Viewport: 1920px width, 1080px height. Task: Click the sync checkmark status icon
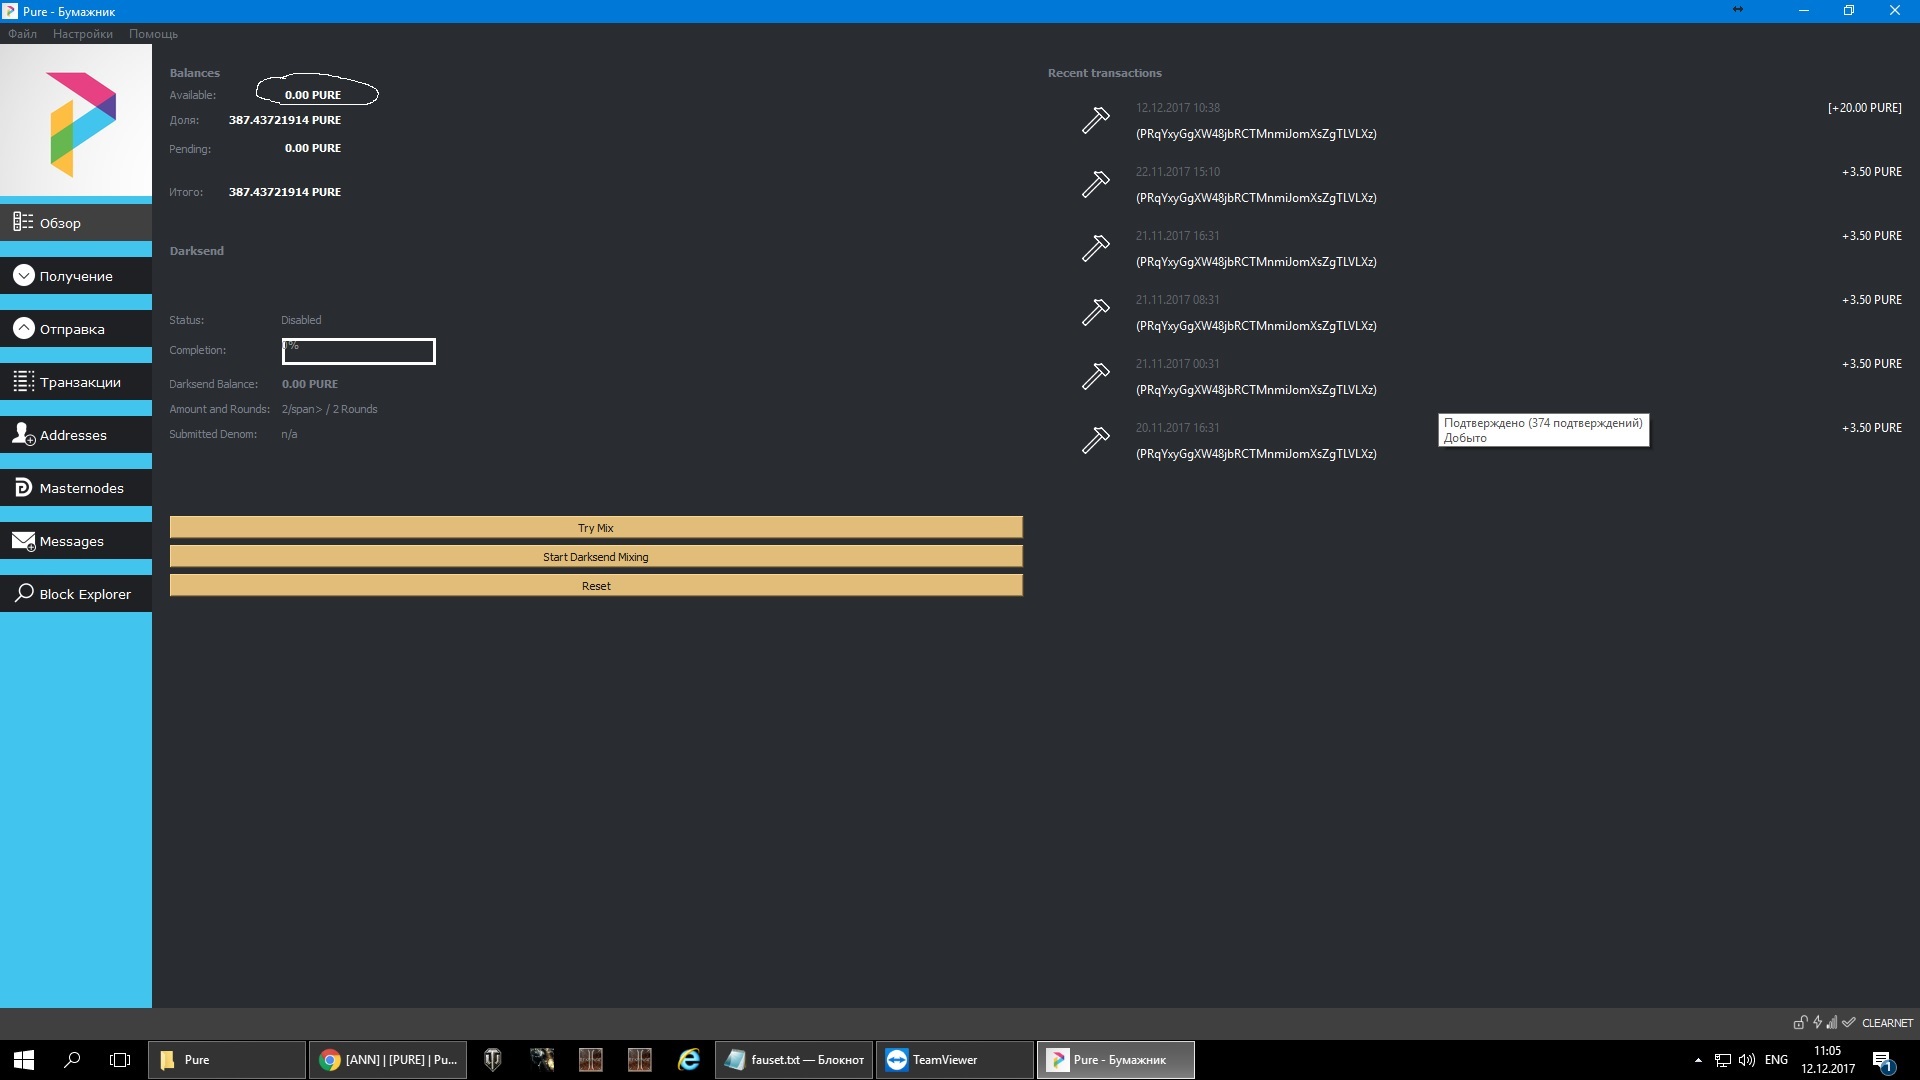click(x=1849, y=1022)
